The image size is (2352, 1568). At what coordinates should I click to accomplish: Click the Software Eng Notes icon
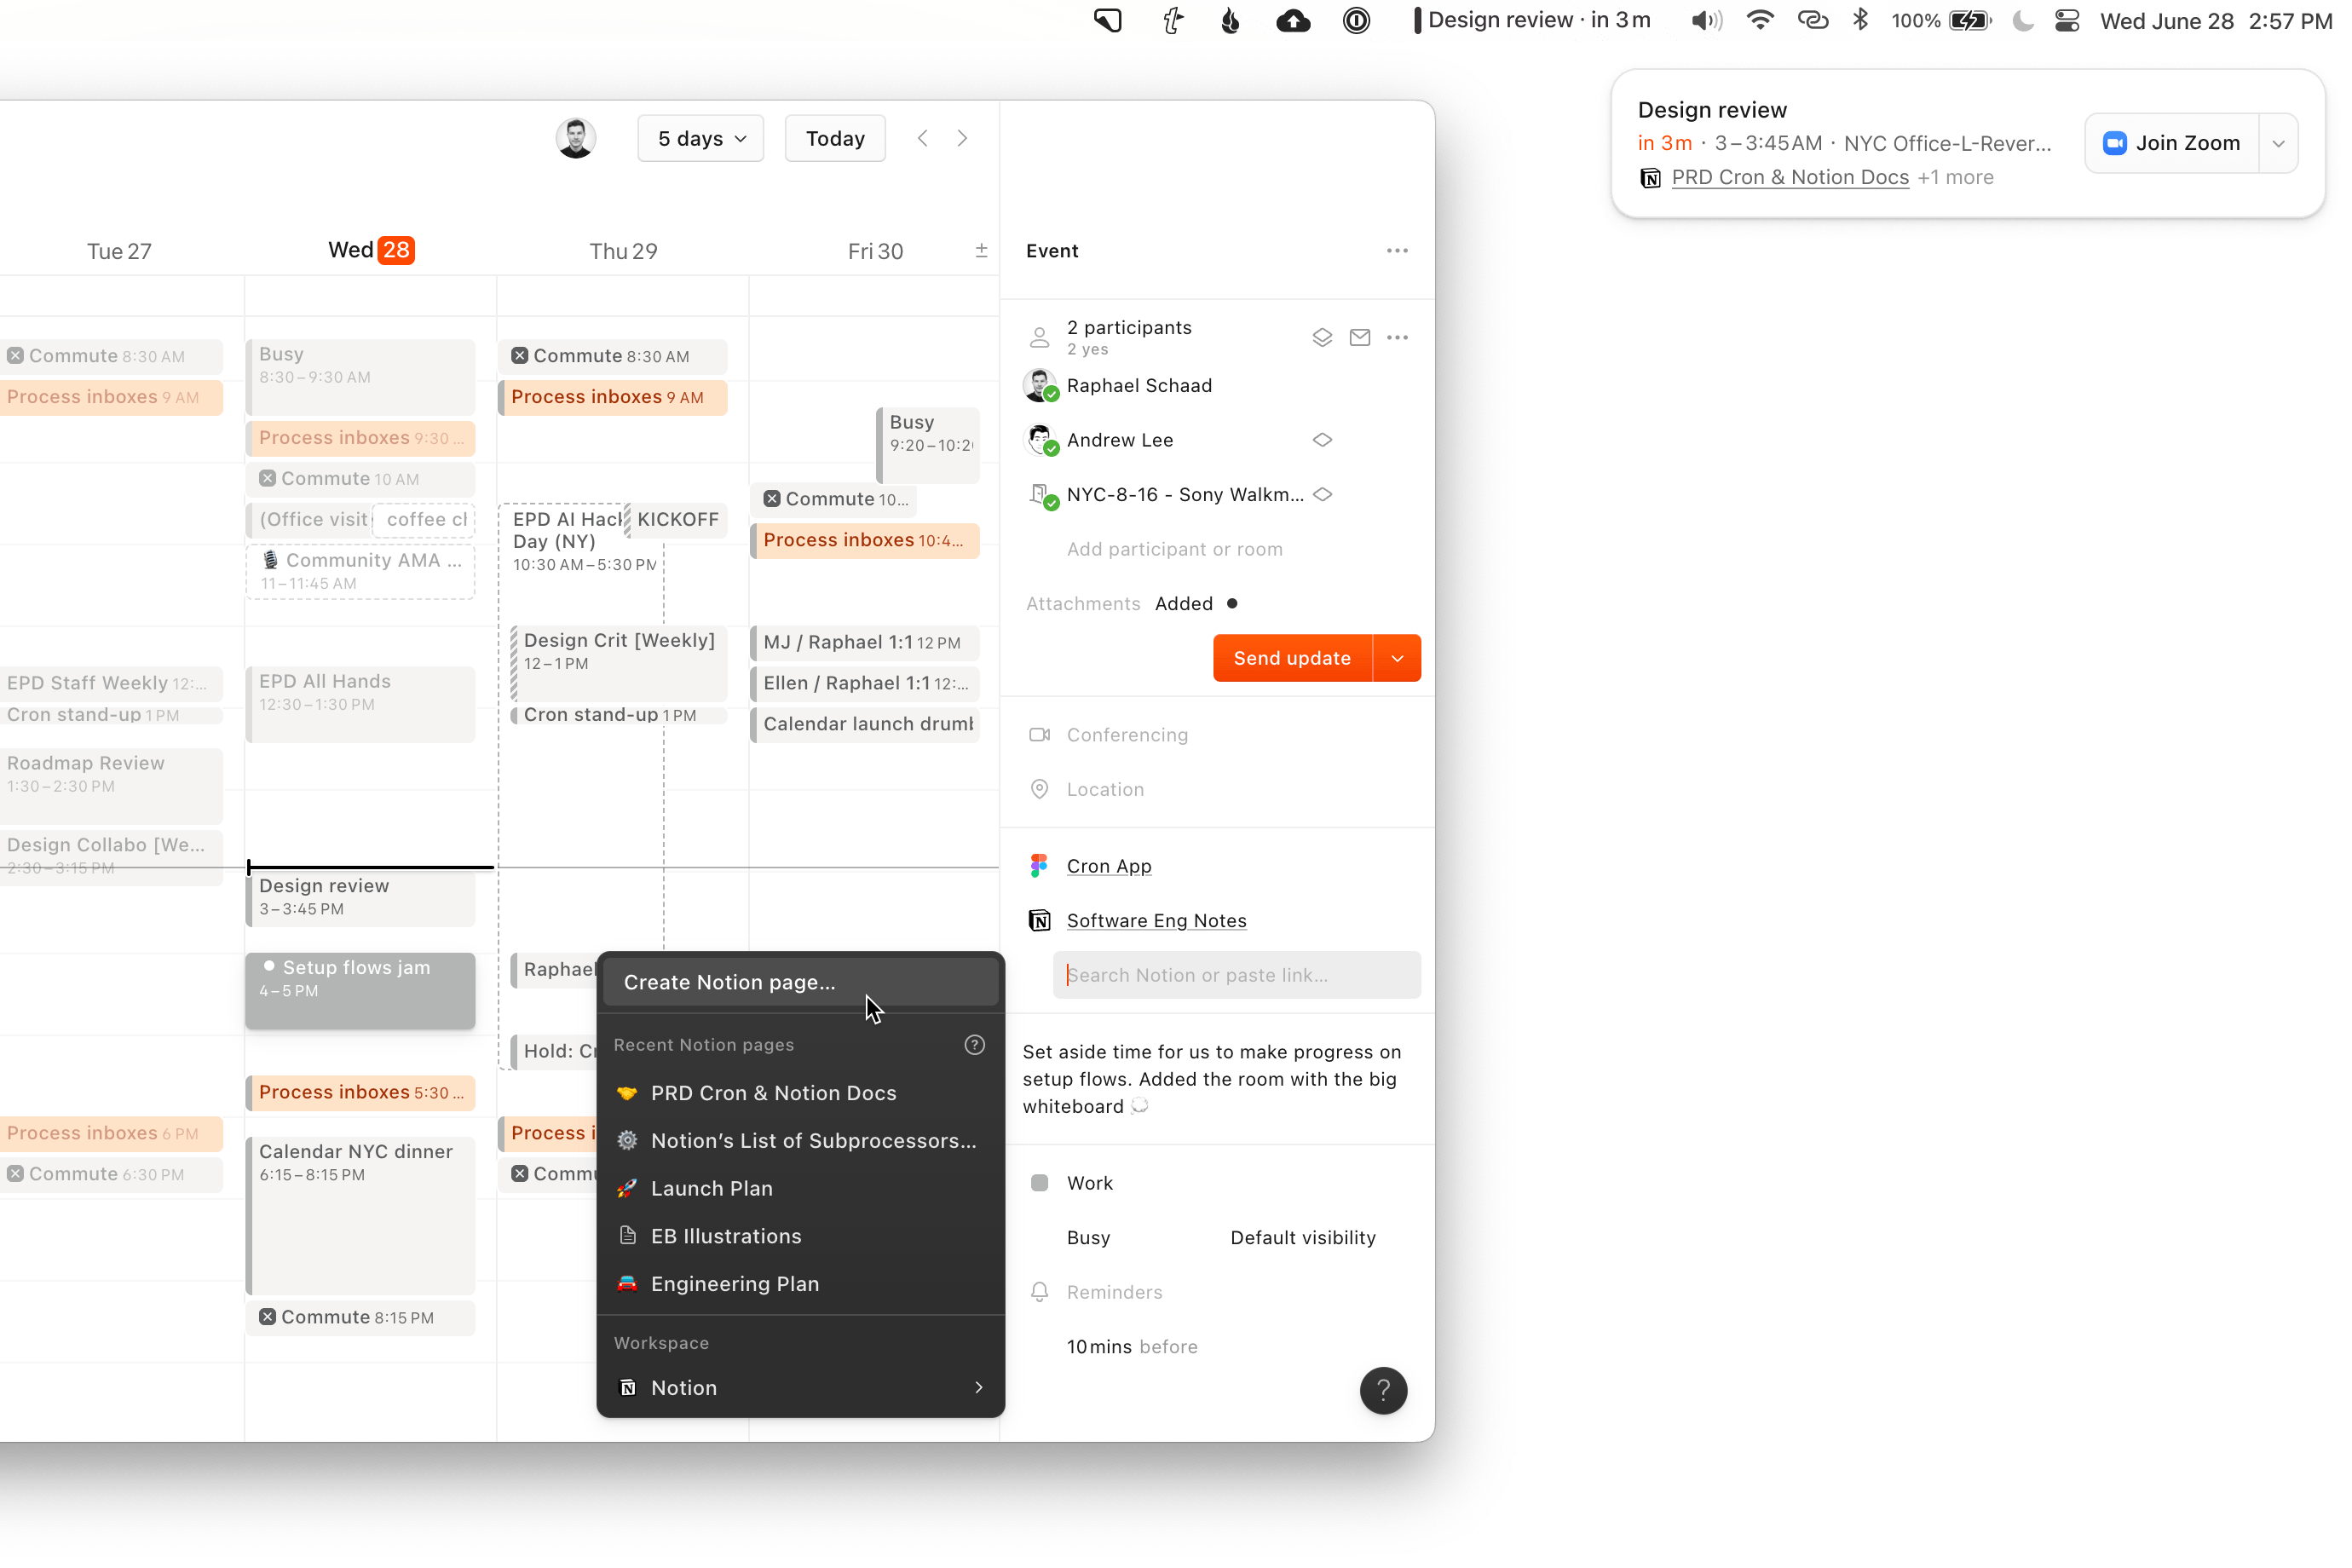tap(1041, 920)
